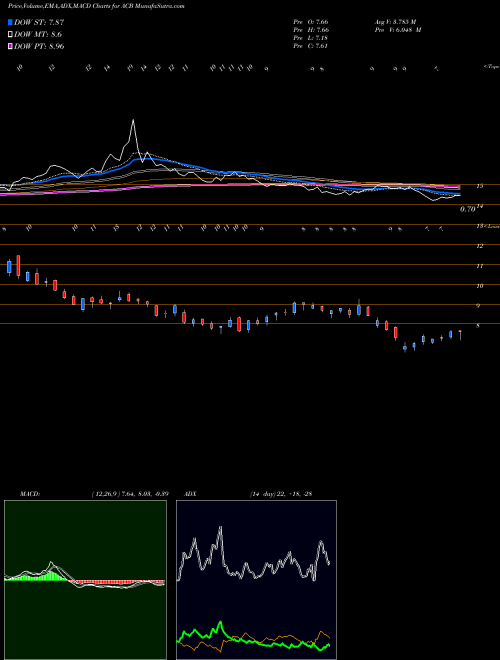The image size is (500, 660).
Task: Click the price axis label '8'
Action: coord(478,326)
